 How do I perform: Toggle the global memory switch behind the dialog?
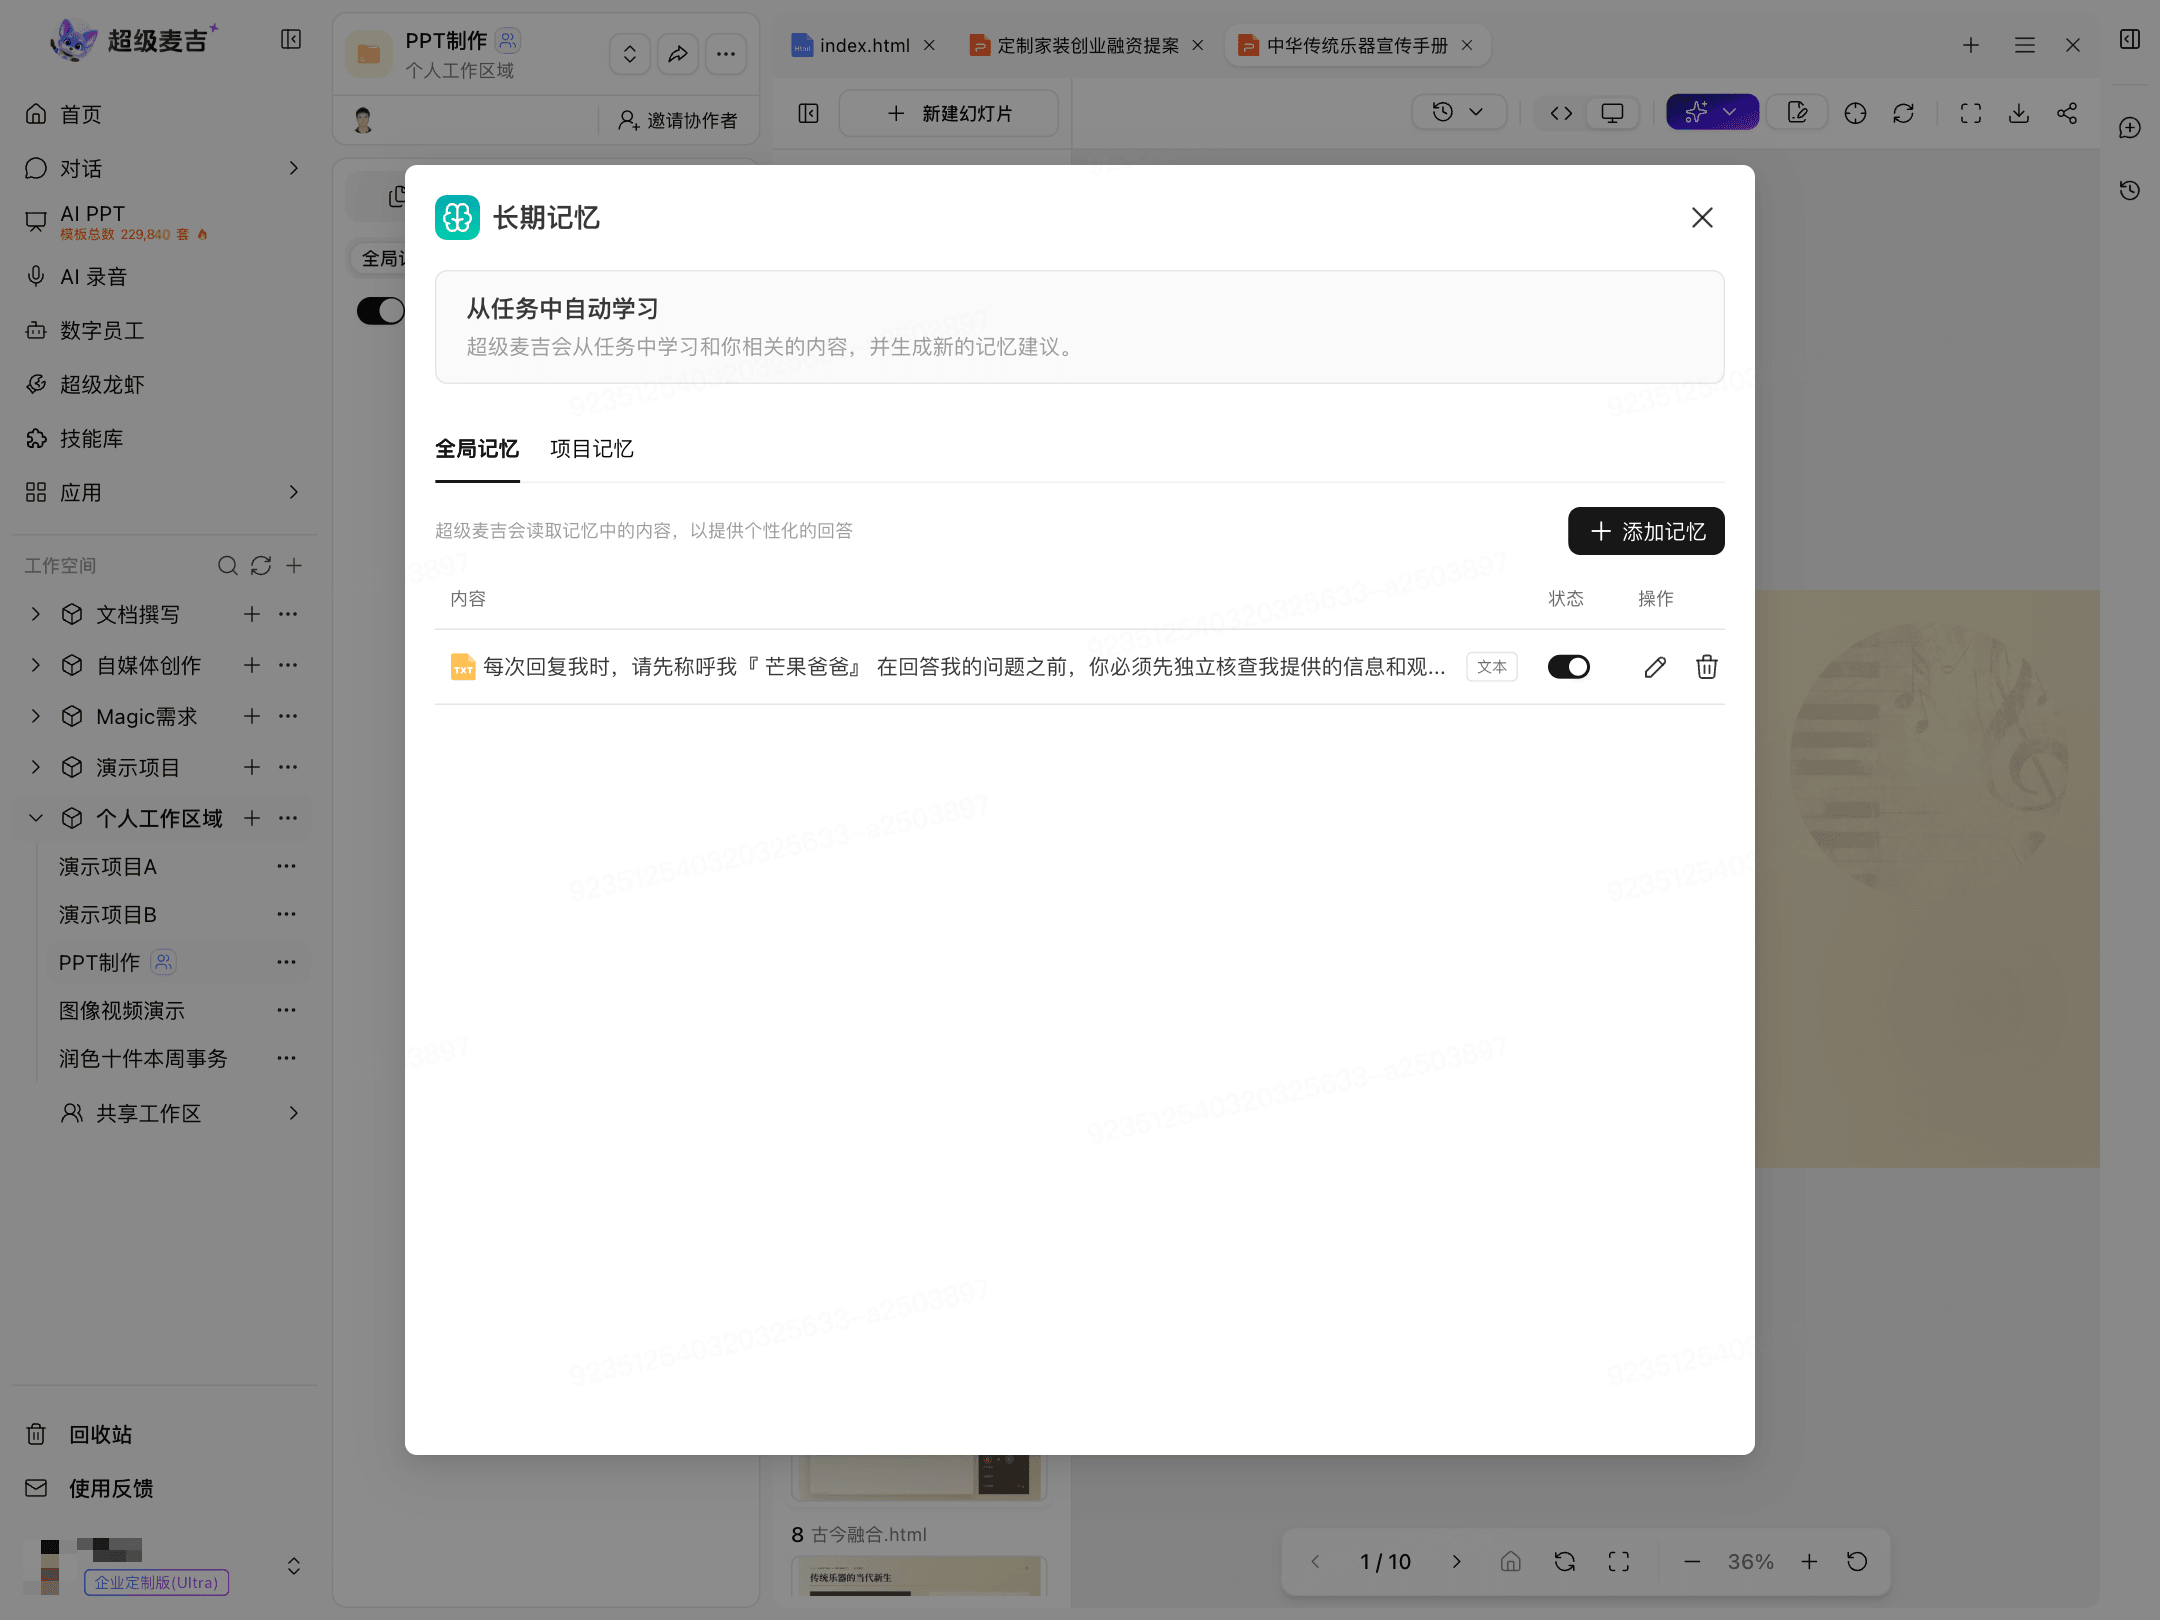[381, 311]
